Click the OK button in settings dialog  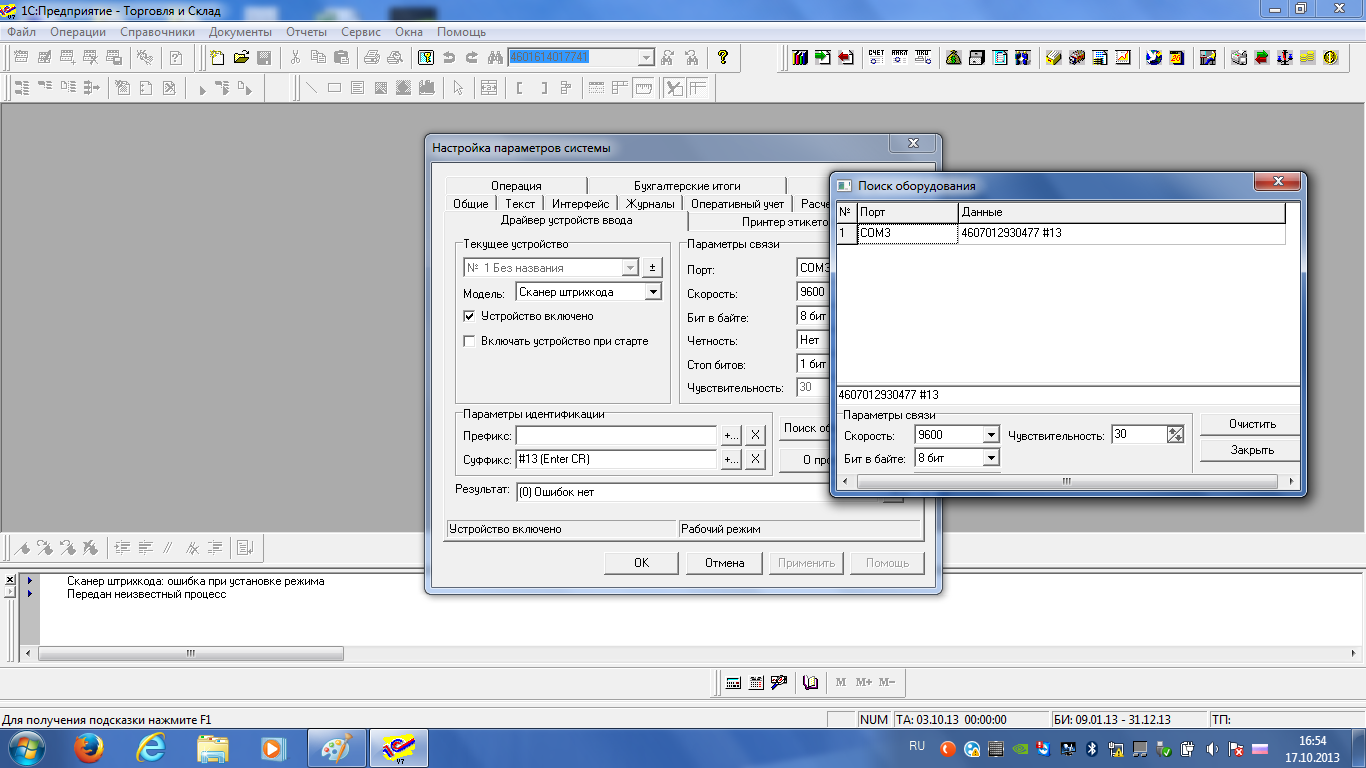click(x=641, y=563)
